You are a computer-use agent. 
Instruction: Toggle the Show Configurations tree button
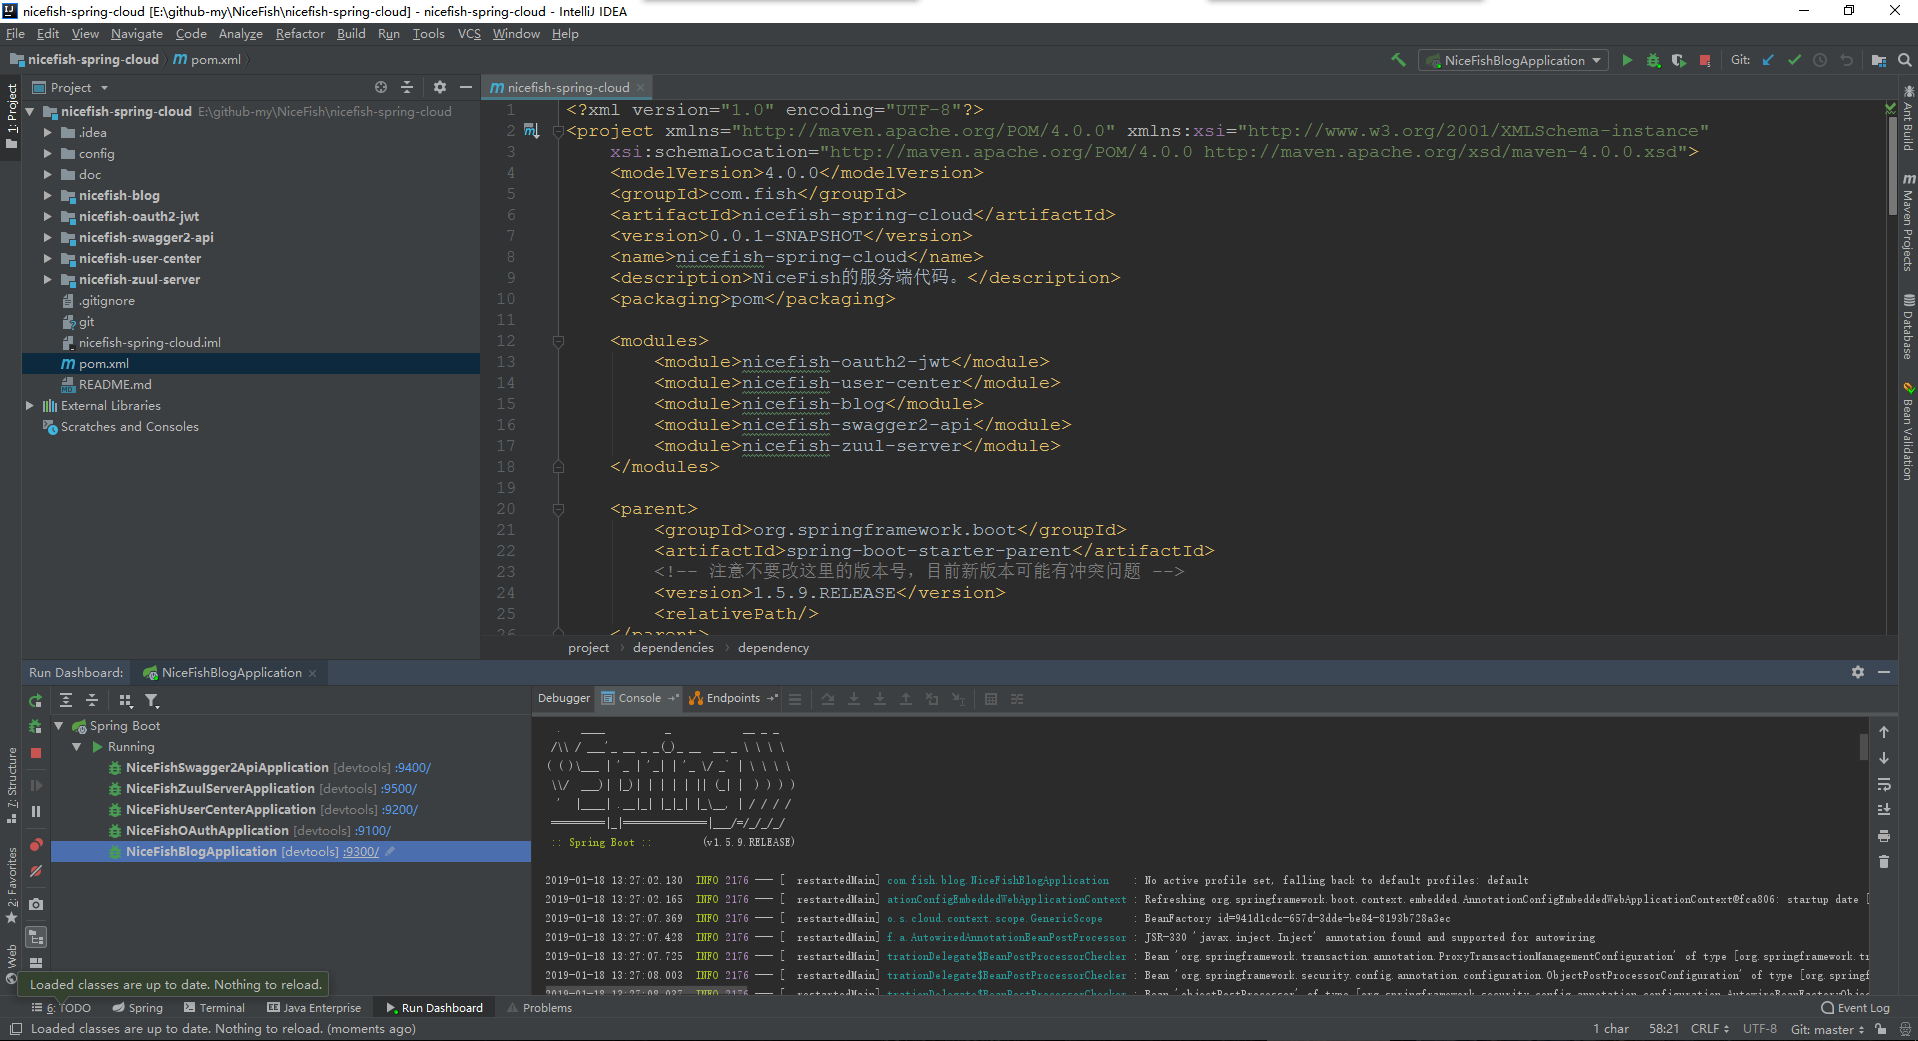pos(36,938)
